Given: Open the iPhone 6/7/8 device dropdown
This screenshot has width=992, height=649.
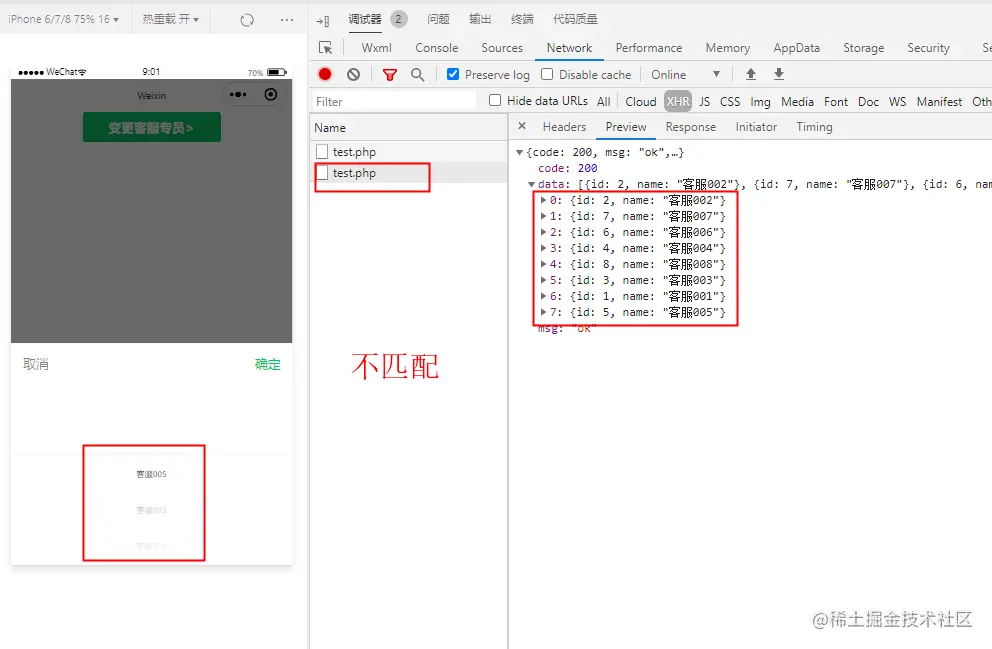Looking at the screenshot, I should (63, 19).
